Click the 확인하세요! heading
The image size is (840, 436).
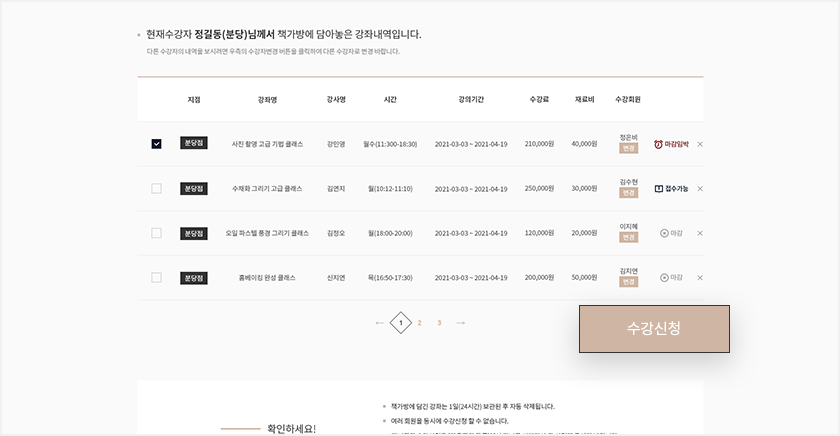point(291,429)
